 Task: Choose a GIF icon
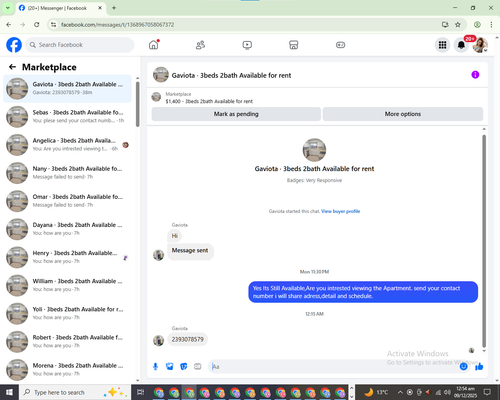(198, 367)
